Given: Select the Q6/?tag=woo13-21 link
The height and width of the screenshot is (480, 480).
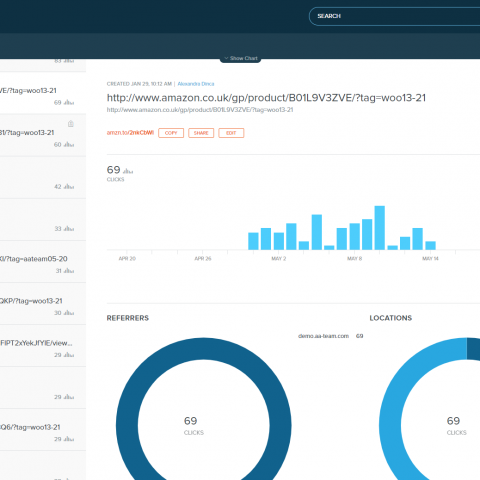Looking at the screenshot, I should [x=43, y=430].
